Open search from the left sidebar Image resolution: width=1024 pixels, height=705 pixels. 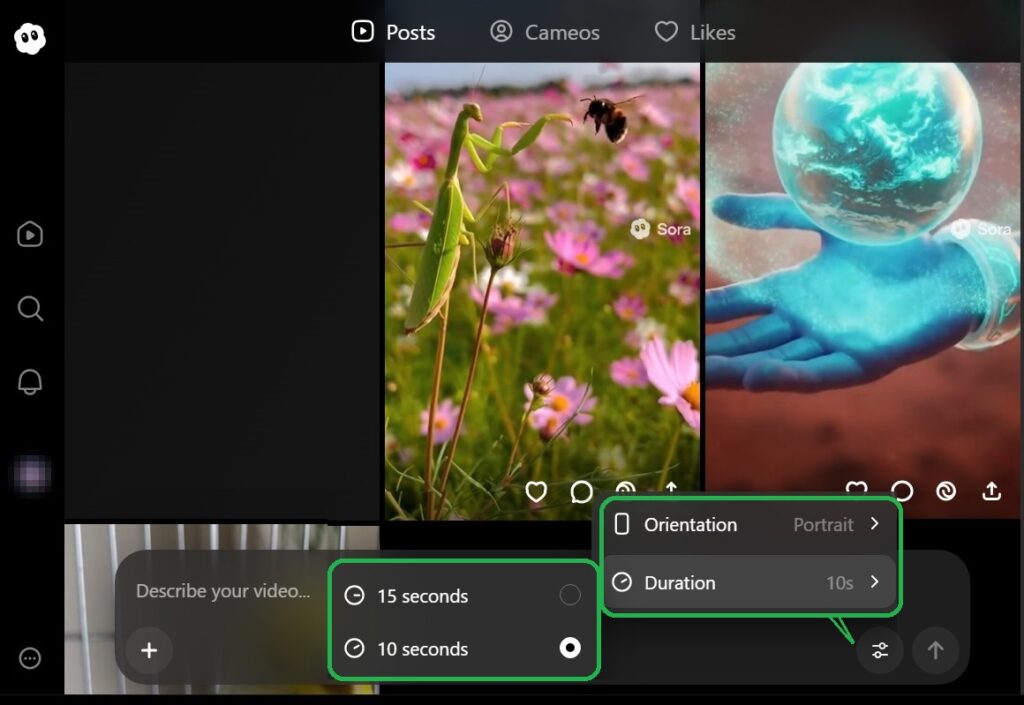30,308
